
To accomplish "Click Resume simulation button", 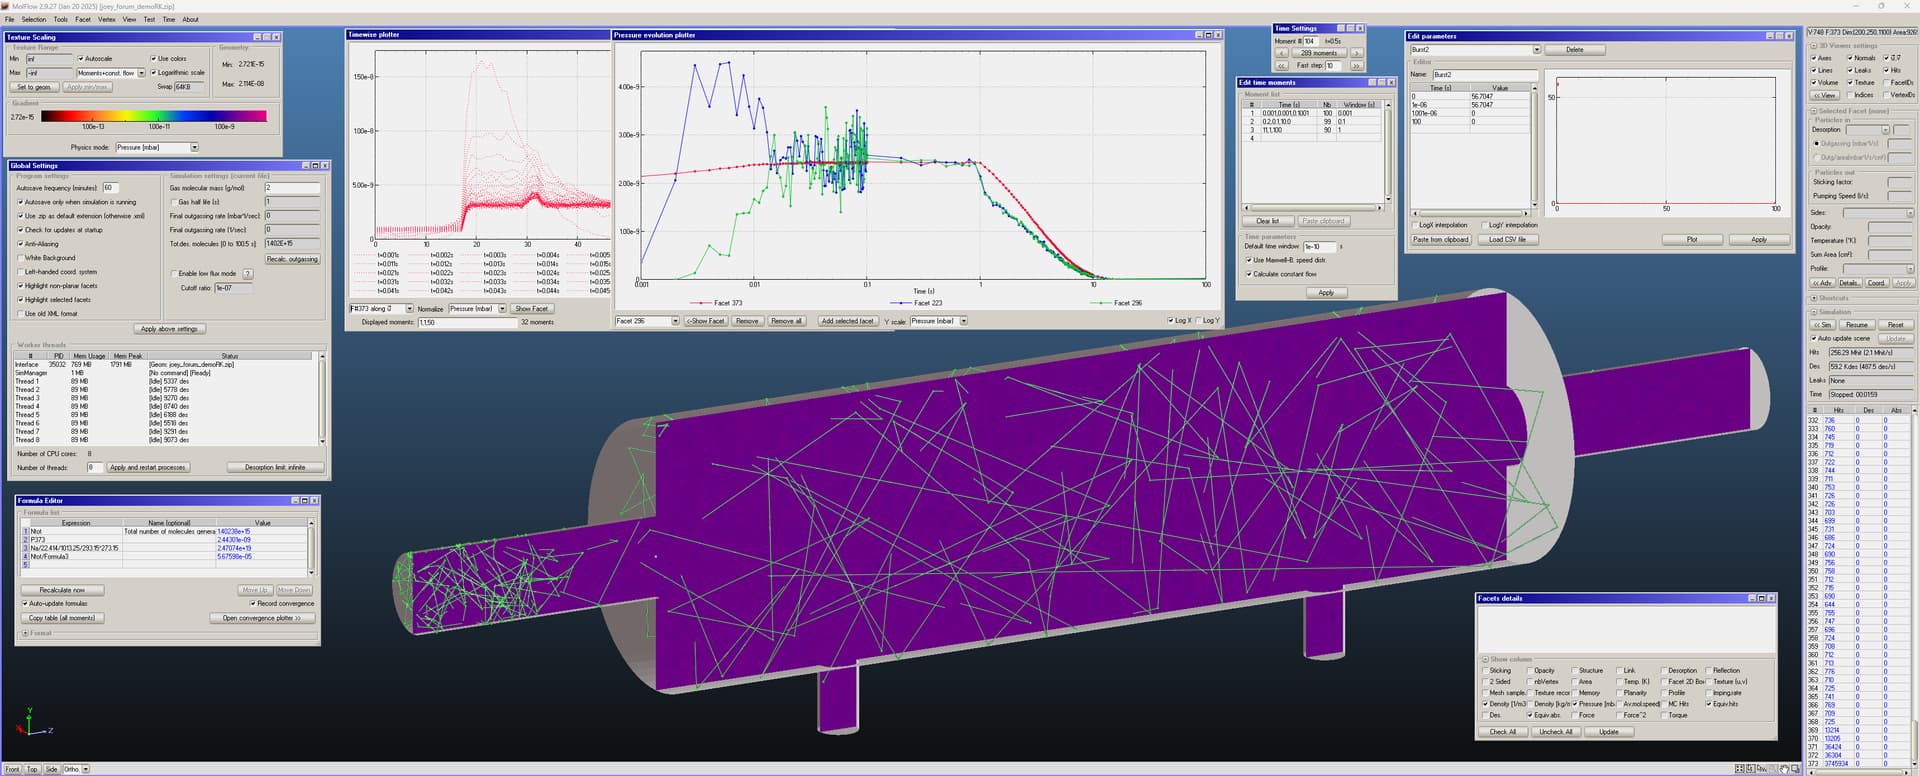I will pos(1857,325).
